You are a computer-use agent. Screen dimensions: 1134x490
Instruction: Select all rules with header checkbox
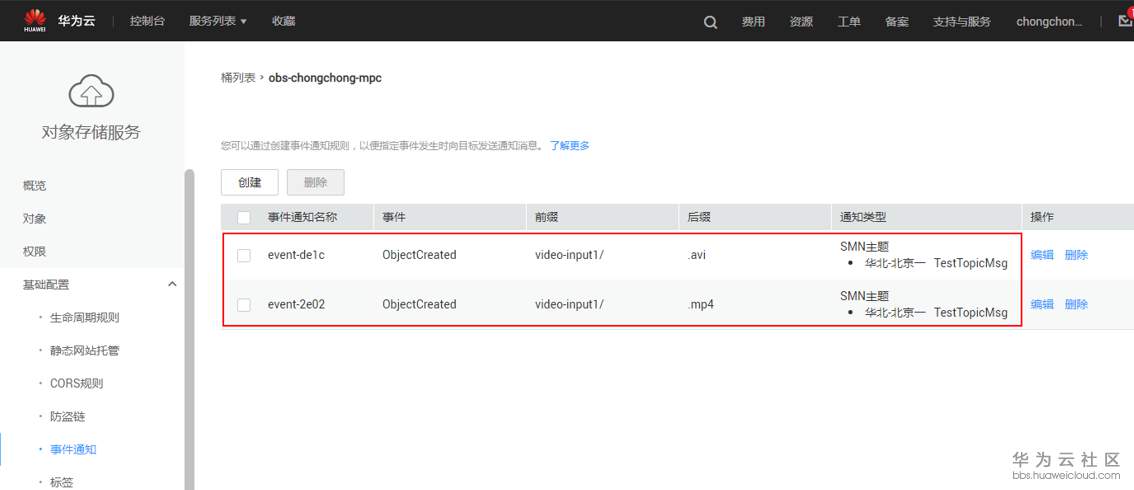tap(244, 218)
